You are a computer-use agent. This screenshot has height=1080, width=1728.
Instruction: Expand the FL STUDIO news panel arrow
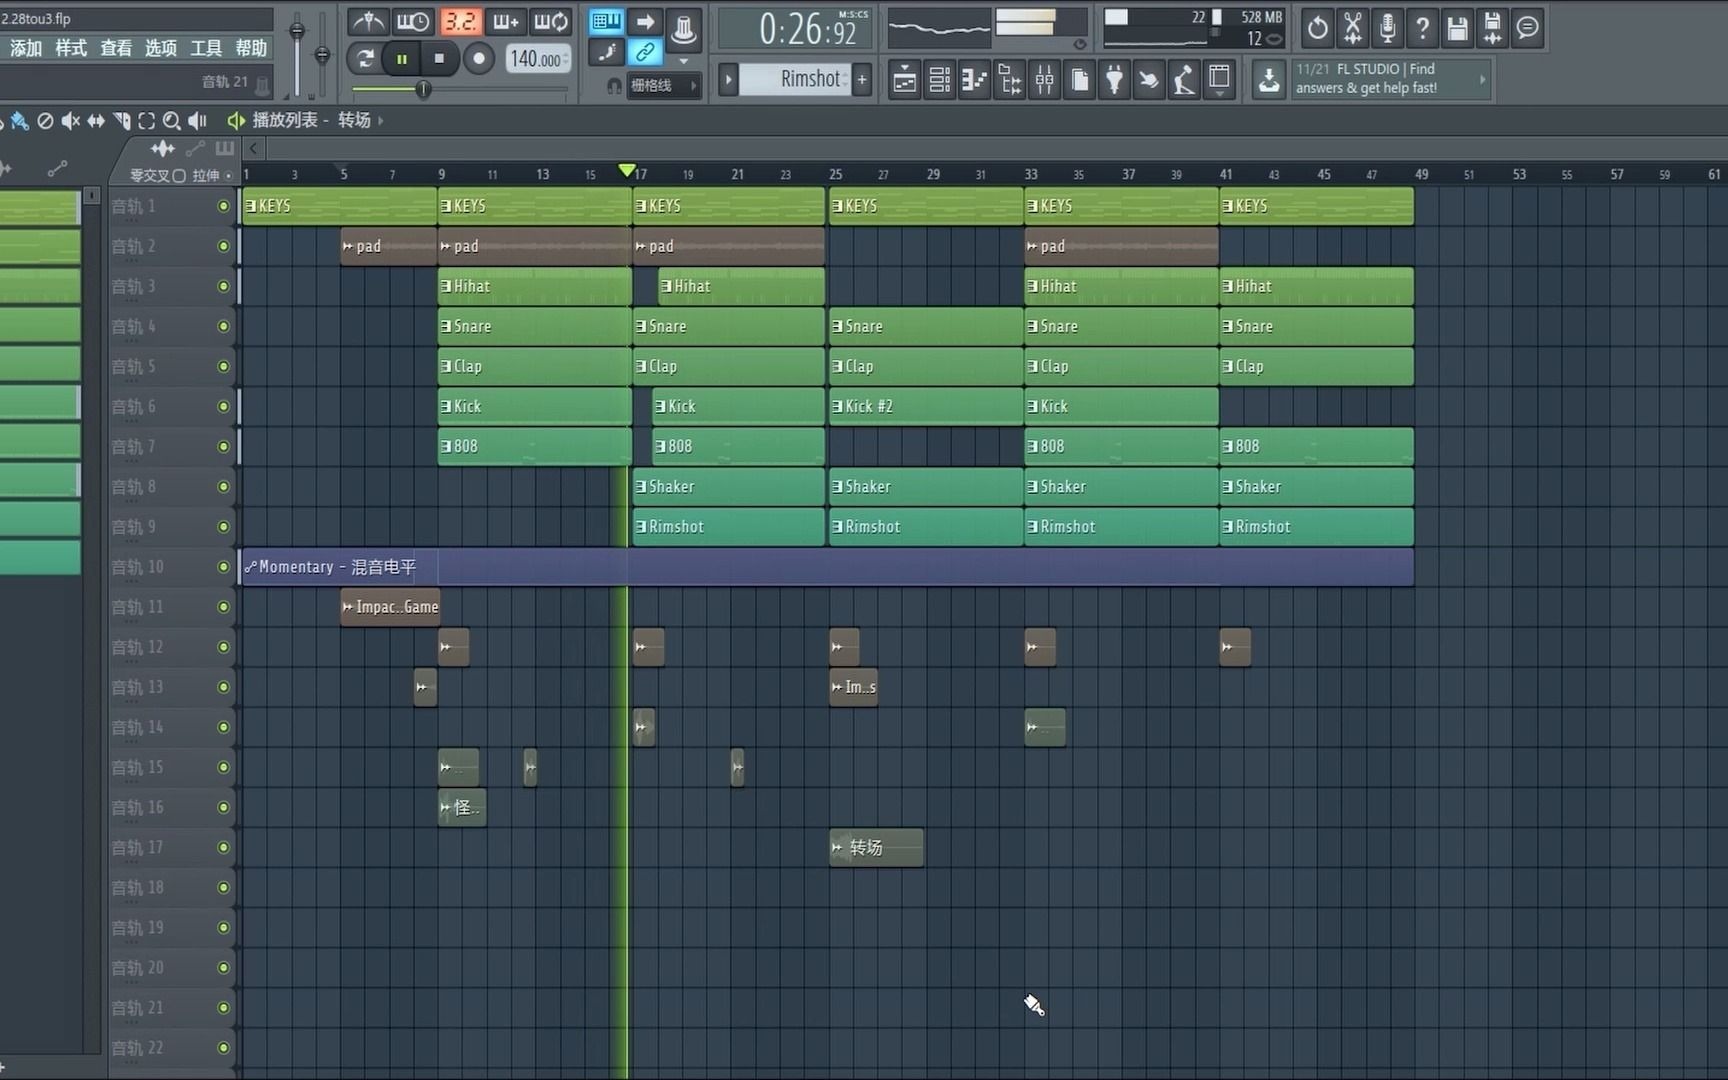pyautogui.click(x=1482, y=79)
